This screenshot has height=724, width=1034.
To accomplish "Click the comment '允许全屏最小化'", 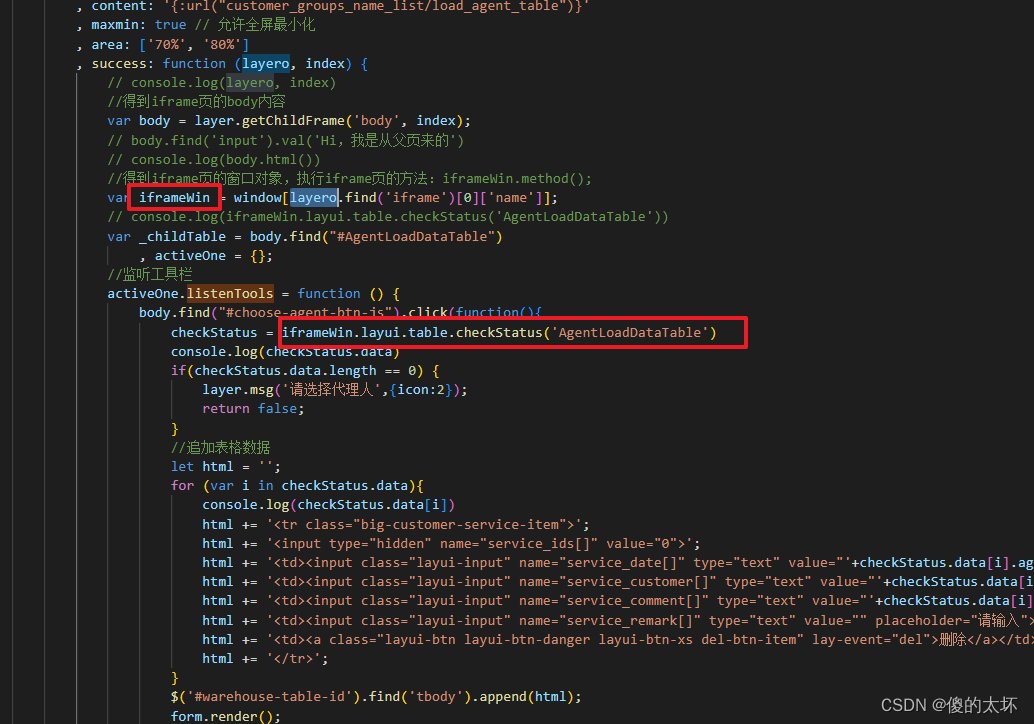I will click(x=266, y=25).
